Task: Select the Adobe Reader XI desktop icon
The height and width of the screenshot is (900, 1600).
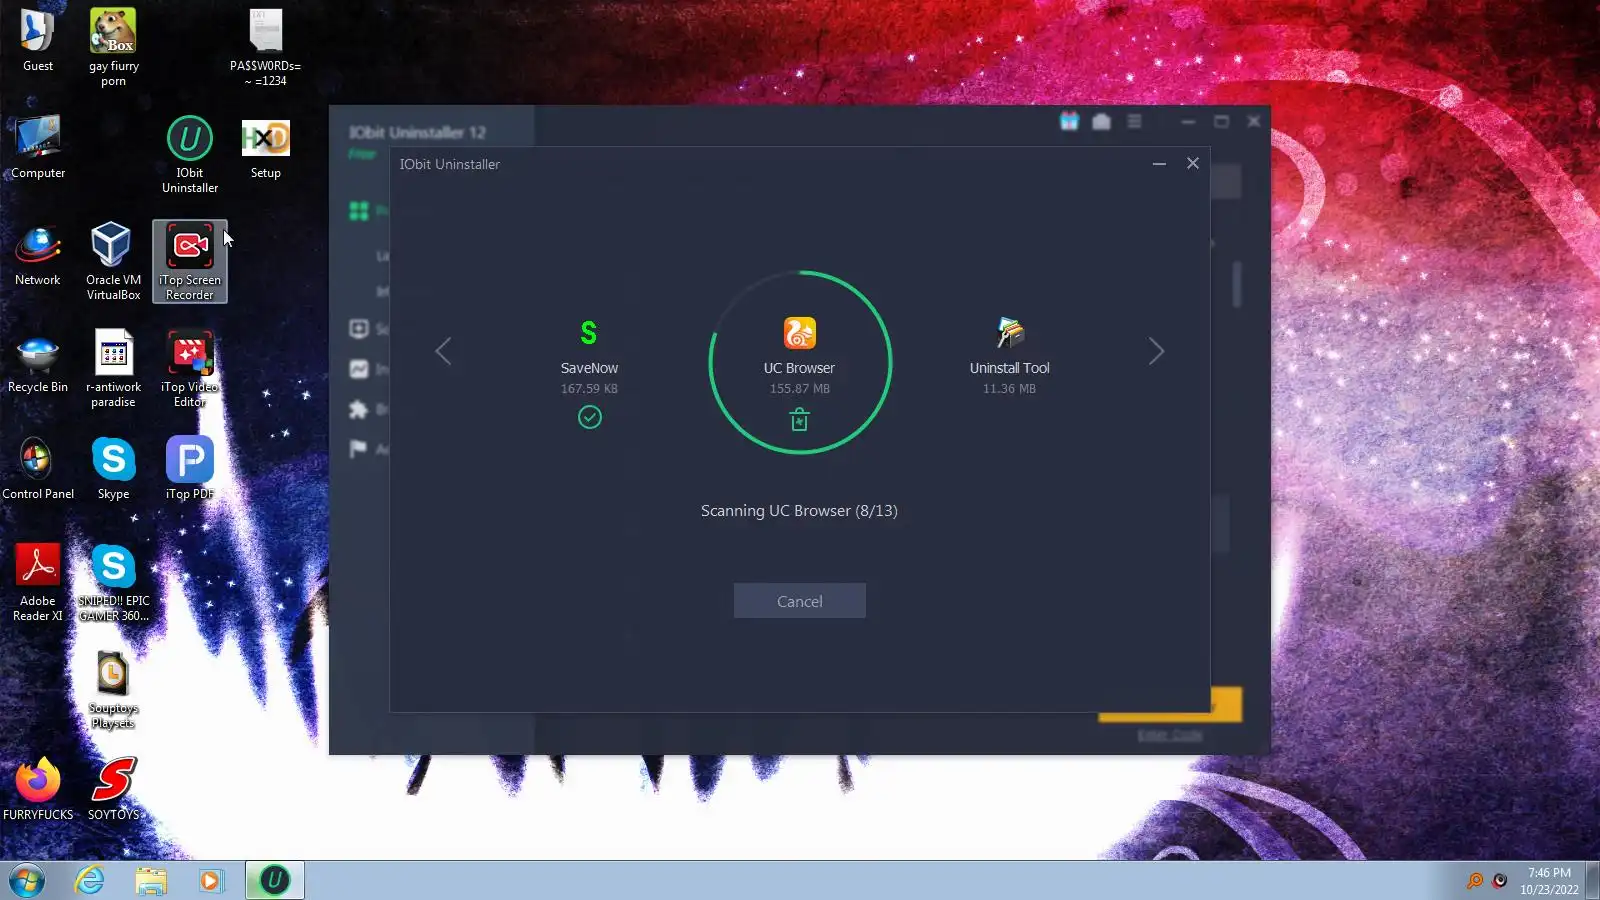Action: pyautogui.click(x=38, y=582)
